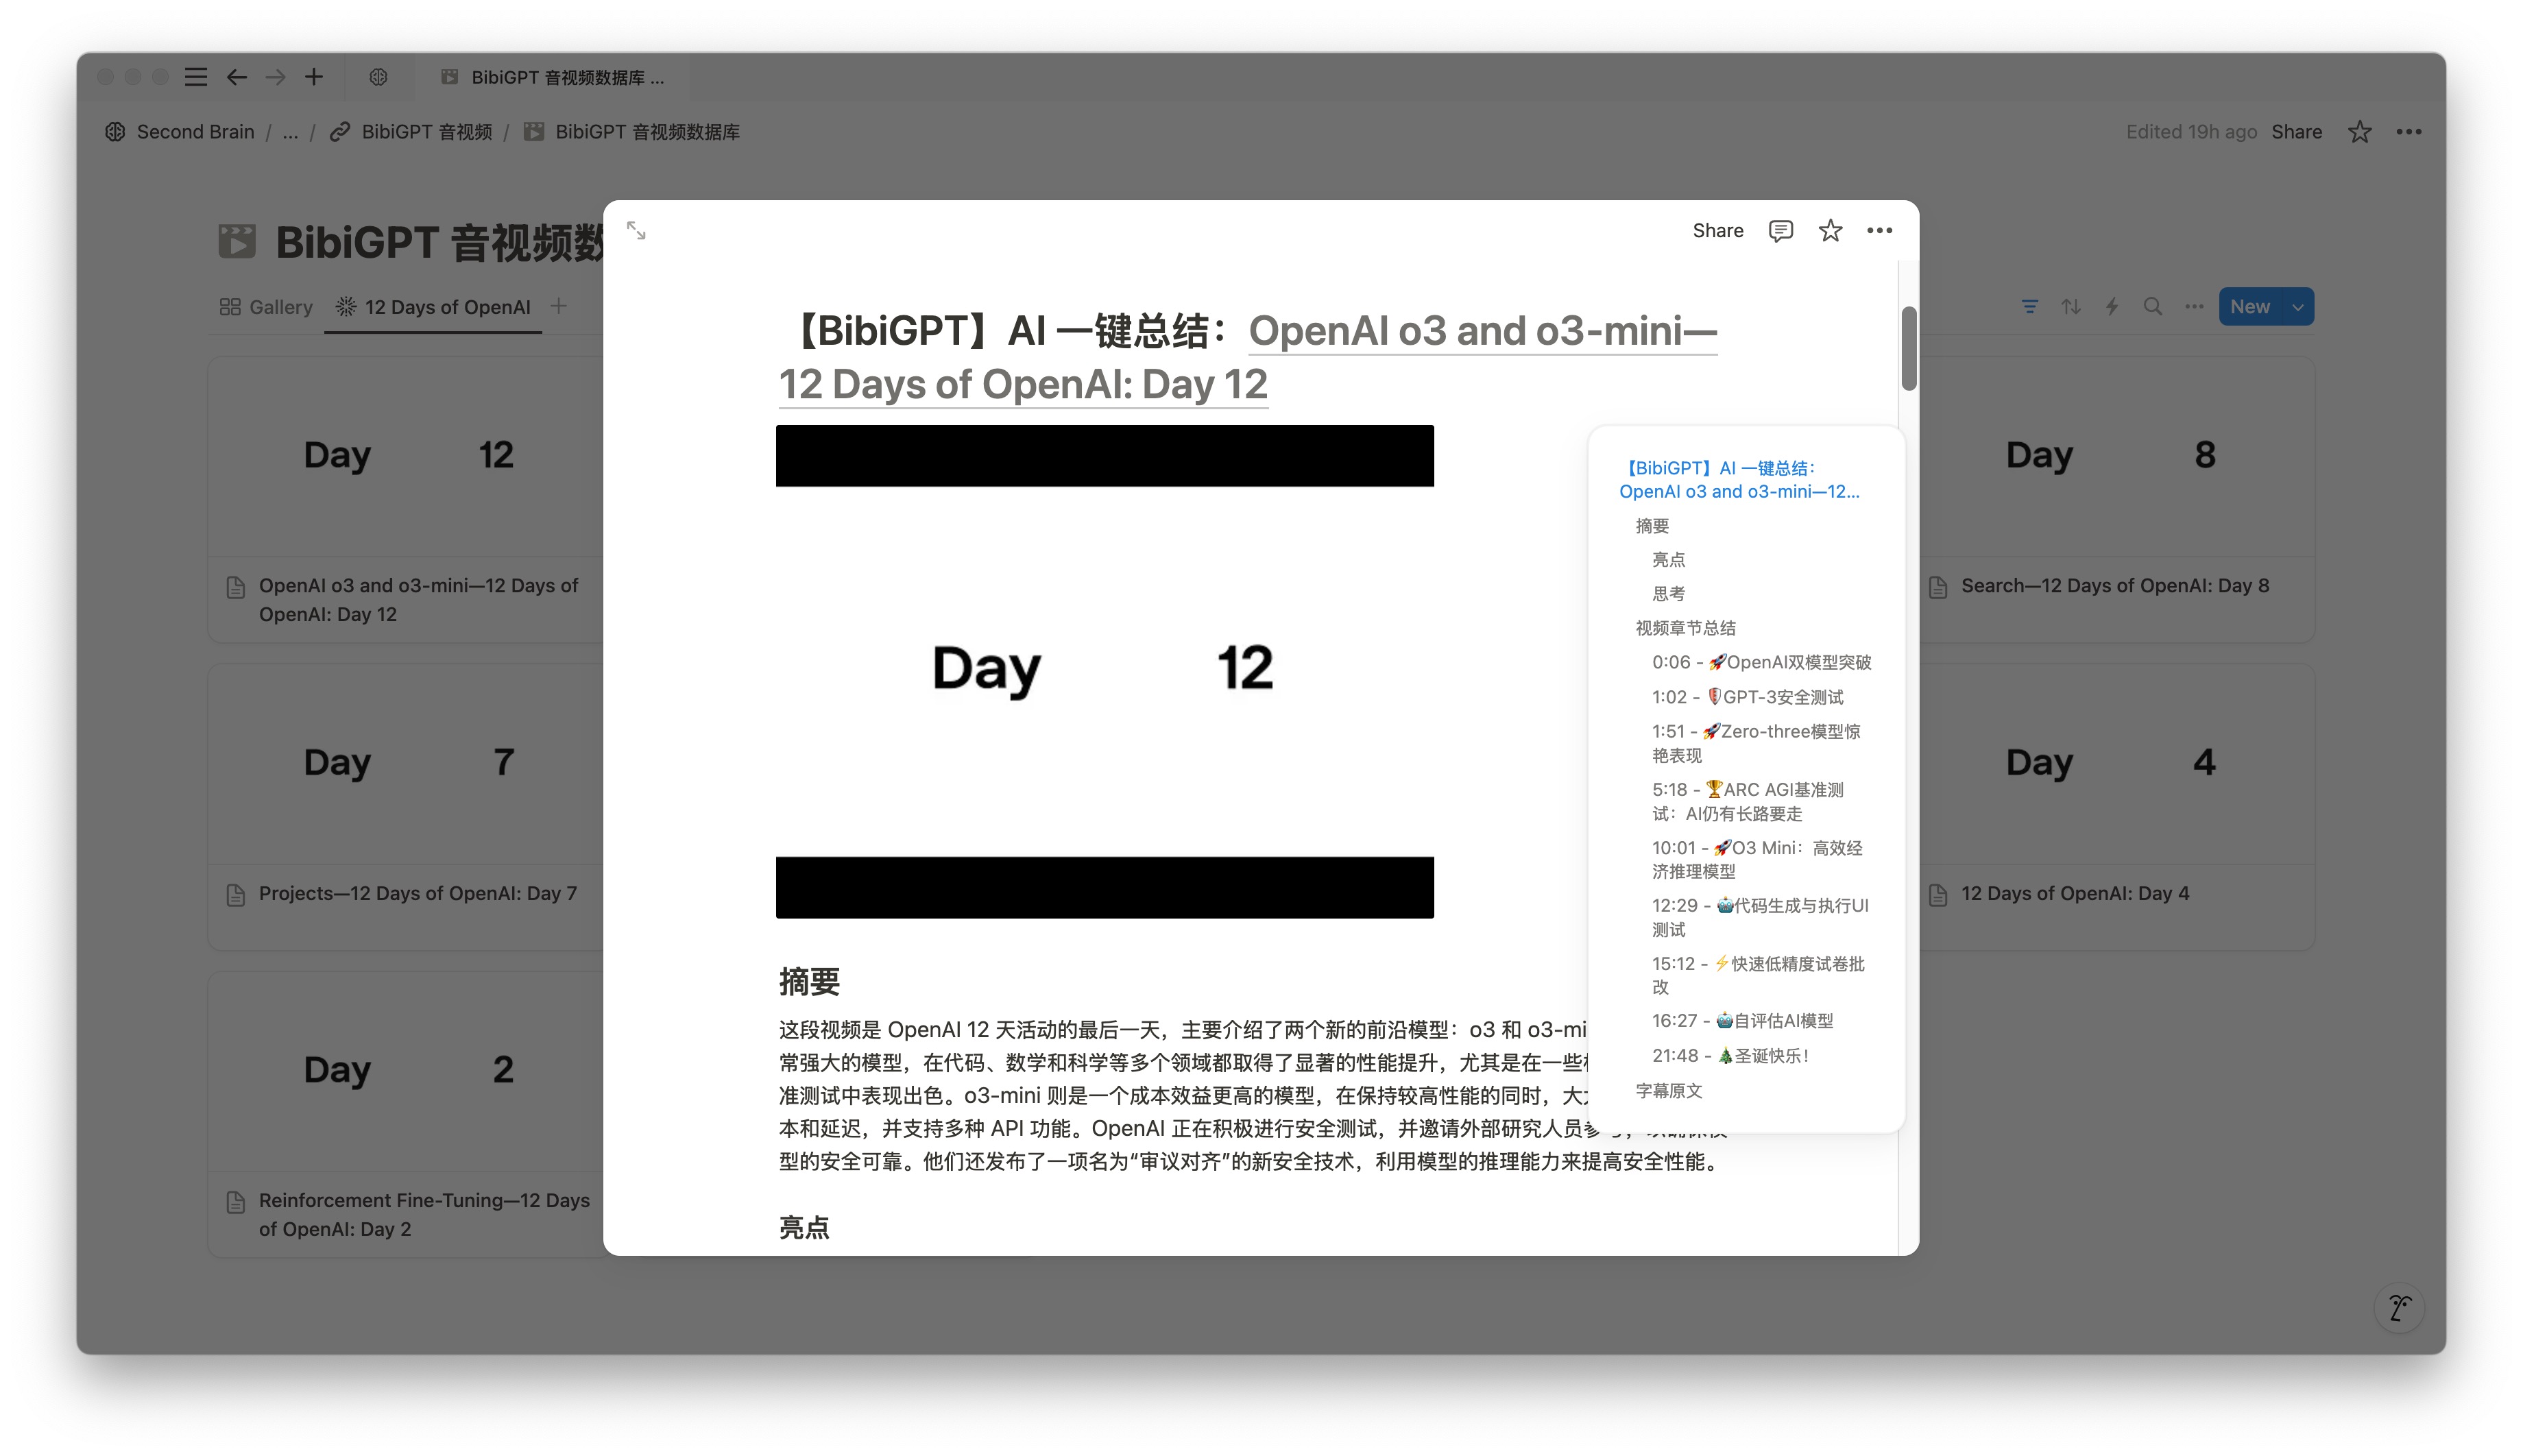Jump to 5:18 ARC AGI outline entry

point(1747,801)
